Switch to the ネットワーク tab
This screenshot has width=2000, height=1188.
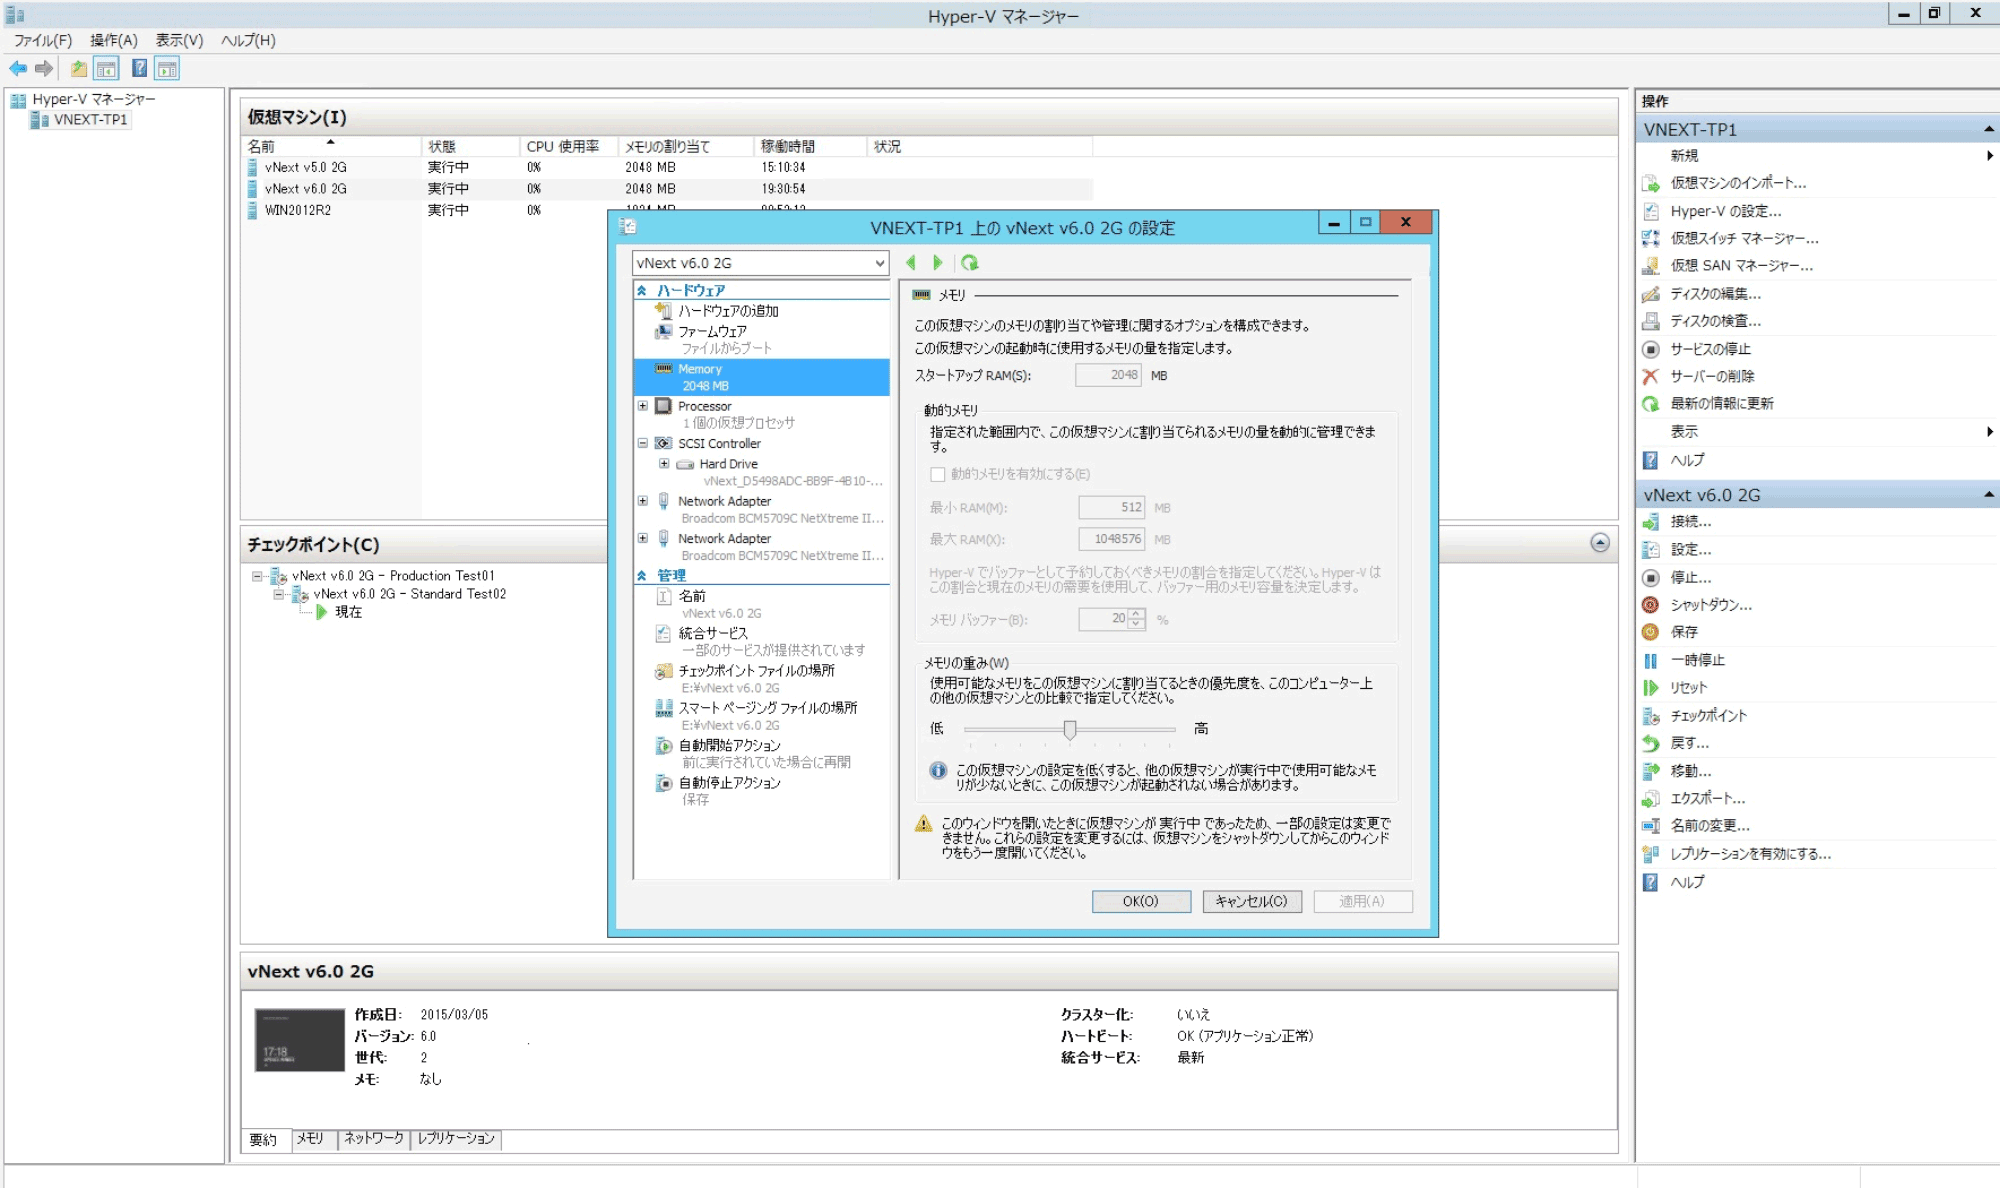pyautogui.click(x=374, y=1139)
